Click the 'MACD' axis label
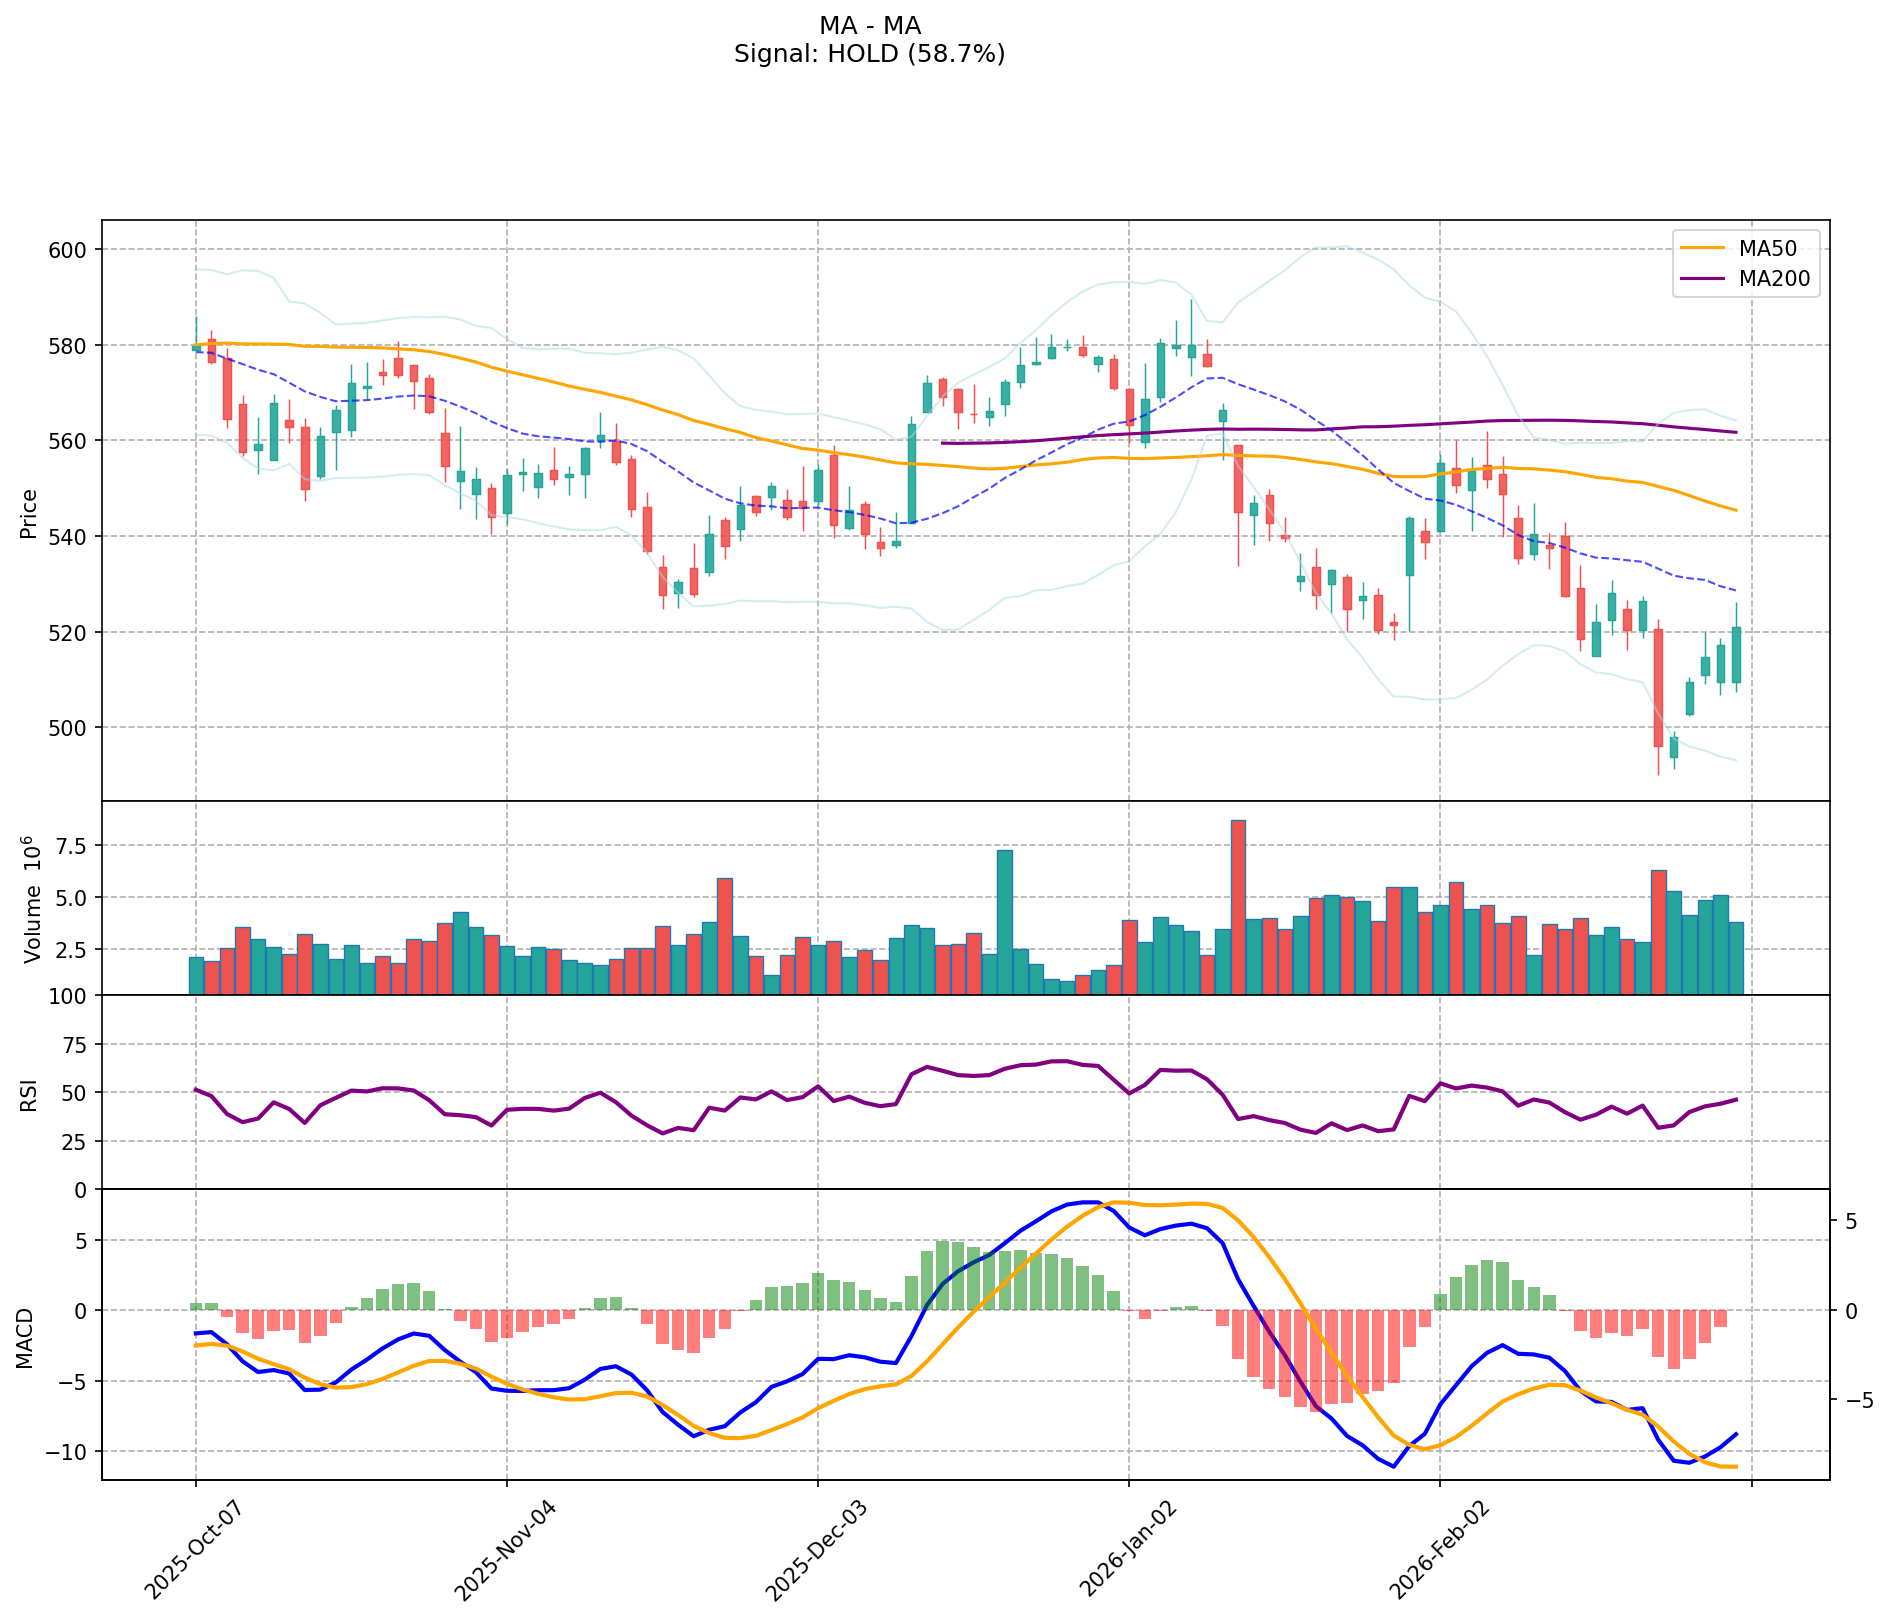 coord(25,1338)
